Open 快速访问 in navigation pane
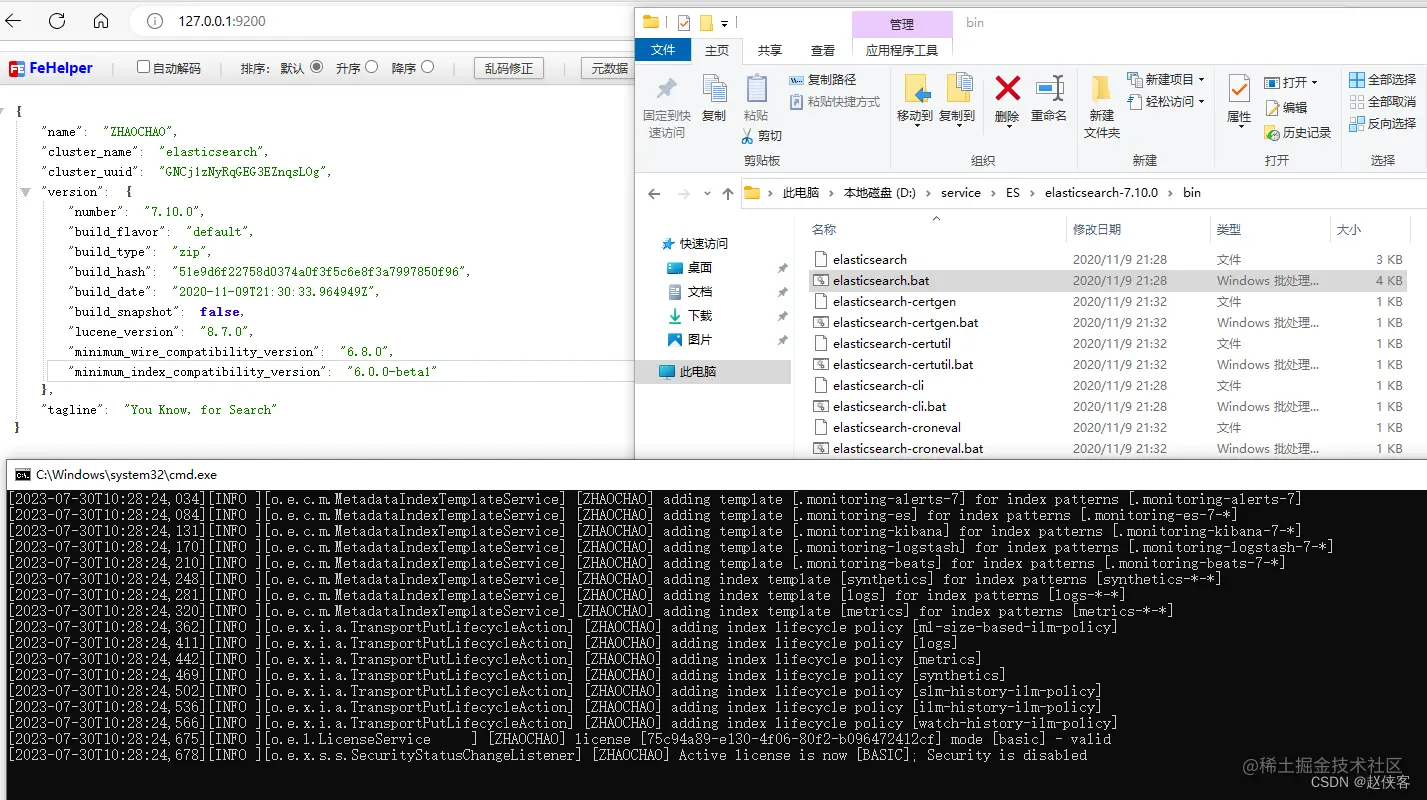1427x800 pixels. pos(694,243)
